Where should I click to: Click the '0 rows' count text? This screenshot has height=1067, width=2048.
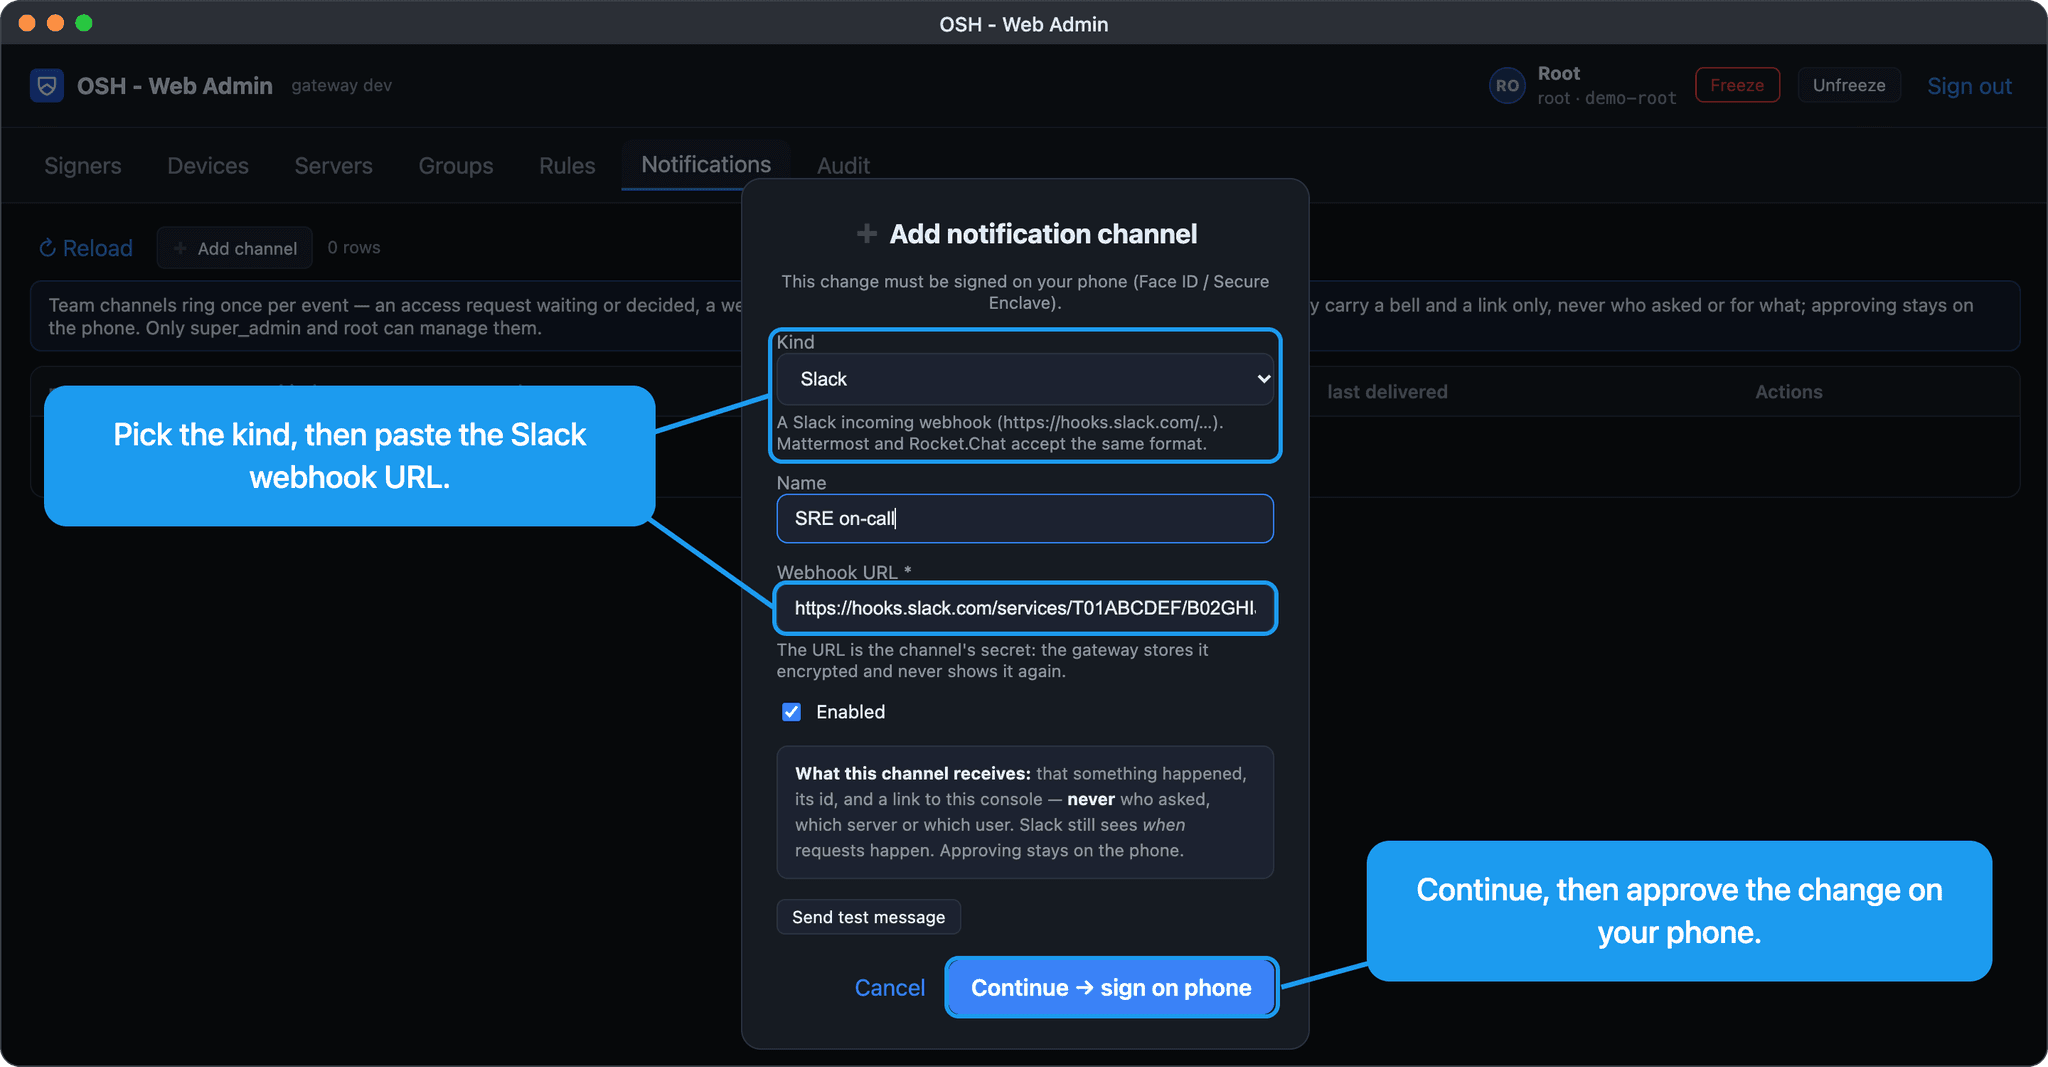[x=354, y=248]
